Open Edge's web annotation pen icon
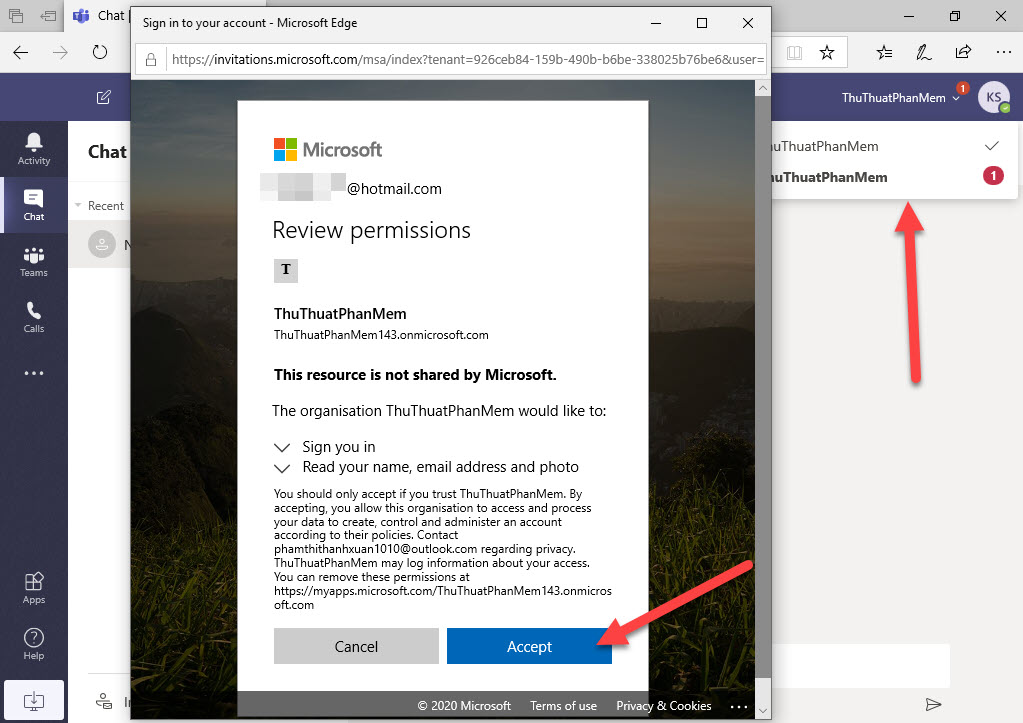Screen dimensions: 1023x723 point(923,52)
